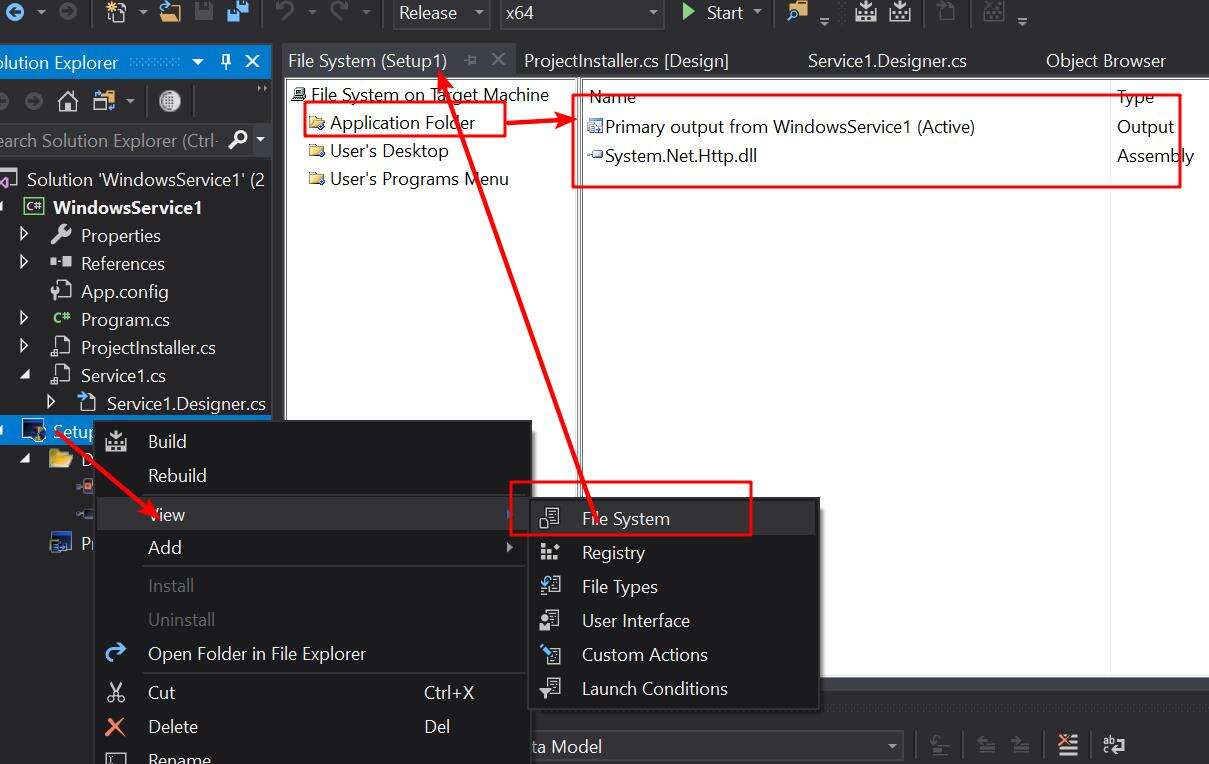Switch to Service1.Designer.cs tab
Screen dimensions: 1209x764
pyautogui.click(x=887, y=61)
